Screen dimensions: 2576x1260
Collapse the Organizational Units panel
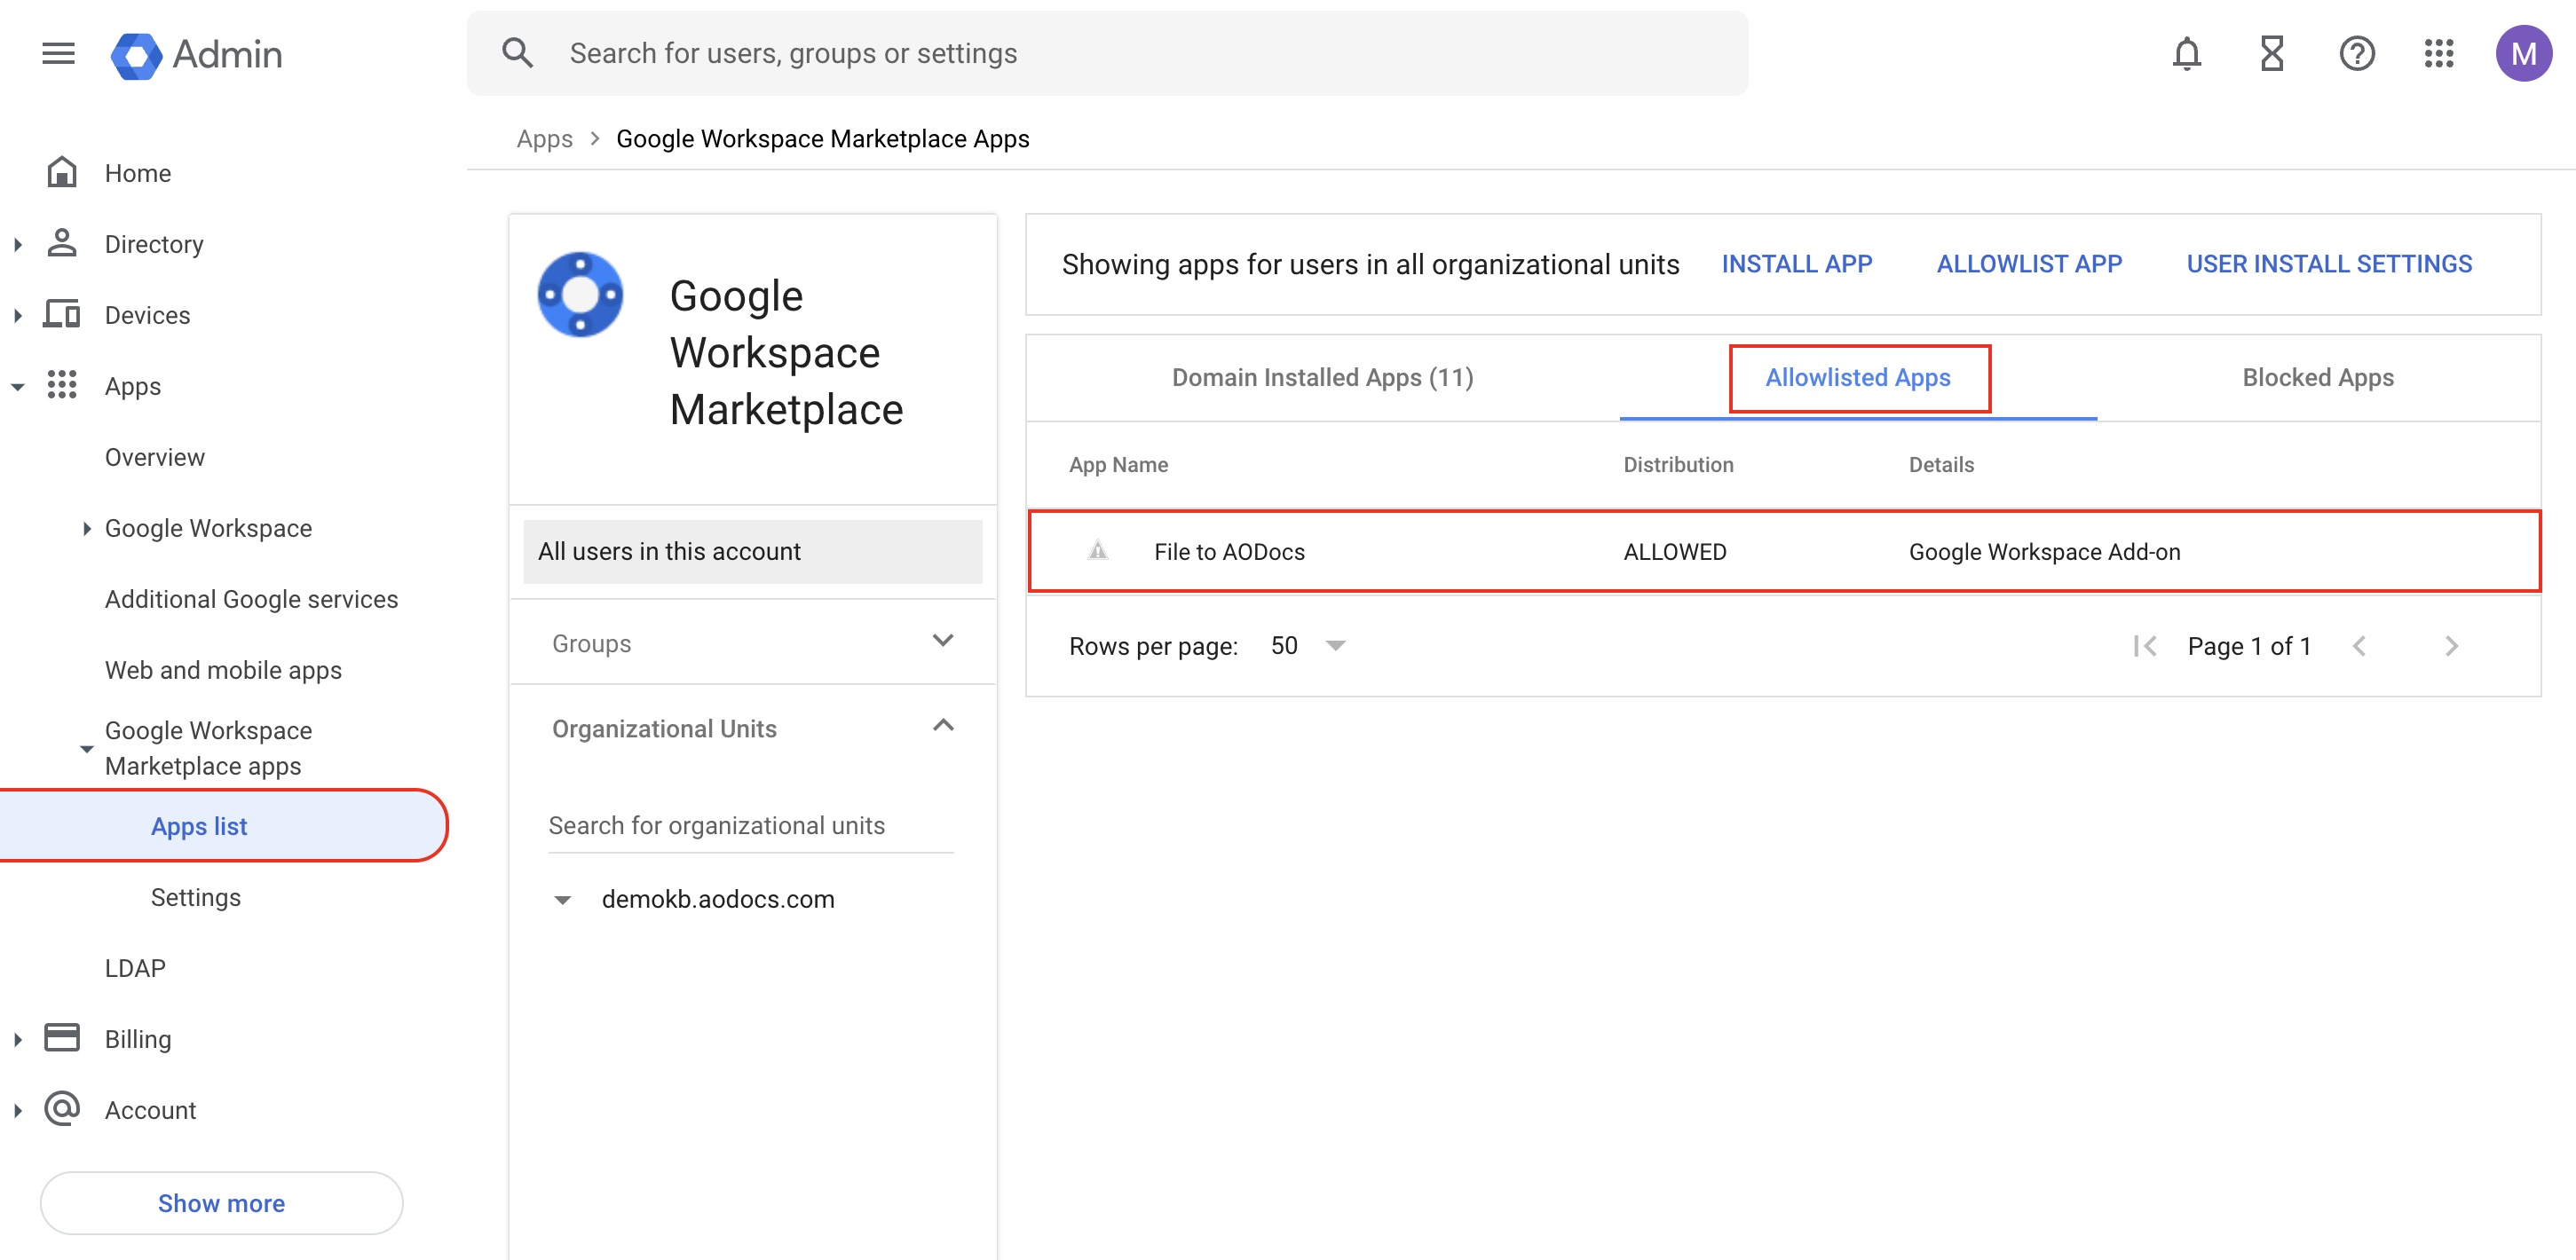[x=941, y=726]
